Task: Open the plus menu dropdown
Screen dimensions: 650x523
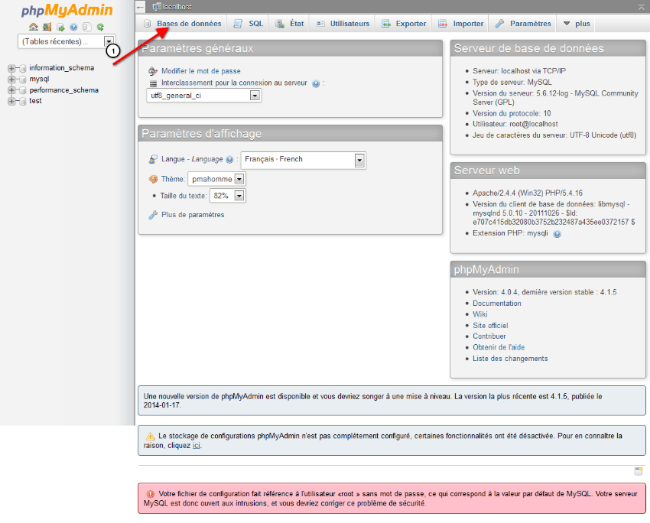Action: [576, 24]
